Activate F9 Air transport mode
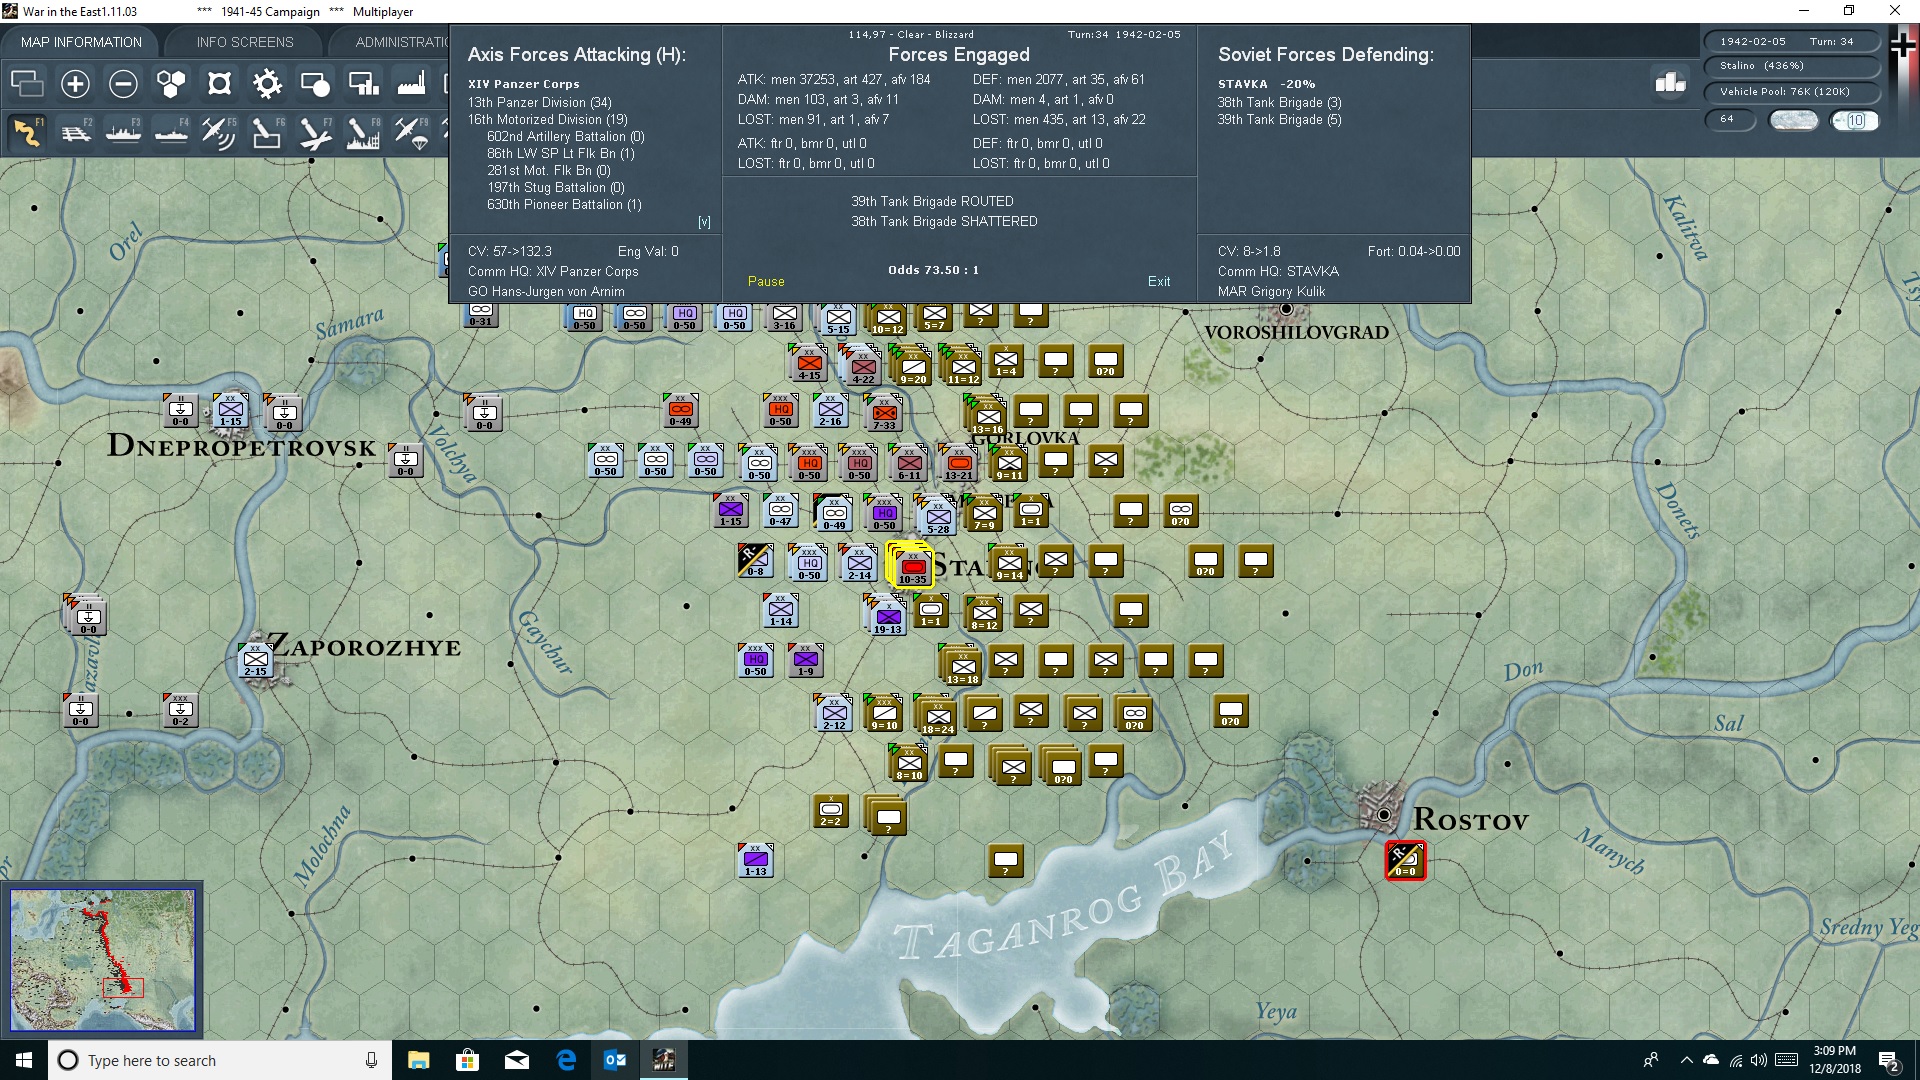The height and width of the screenshot is (1080, 1920). 411,132
